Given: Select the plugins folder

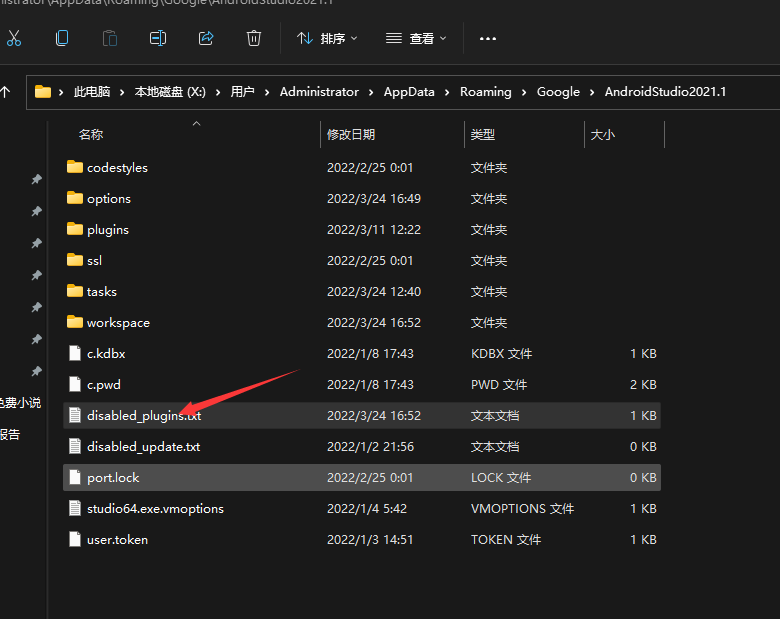Looking at the screenshot, I should point(362,229).
